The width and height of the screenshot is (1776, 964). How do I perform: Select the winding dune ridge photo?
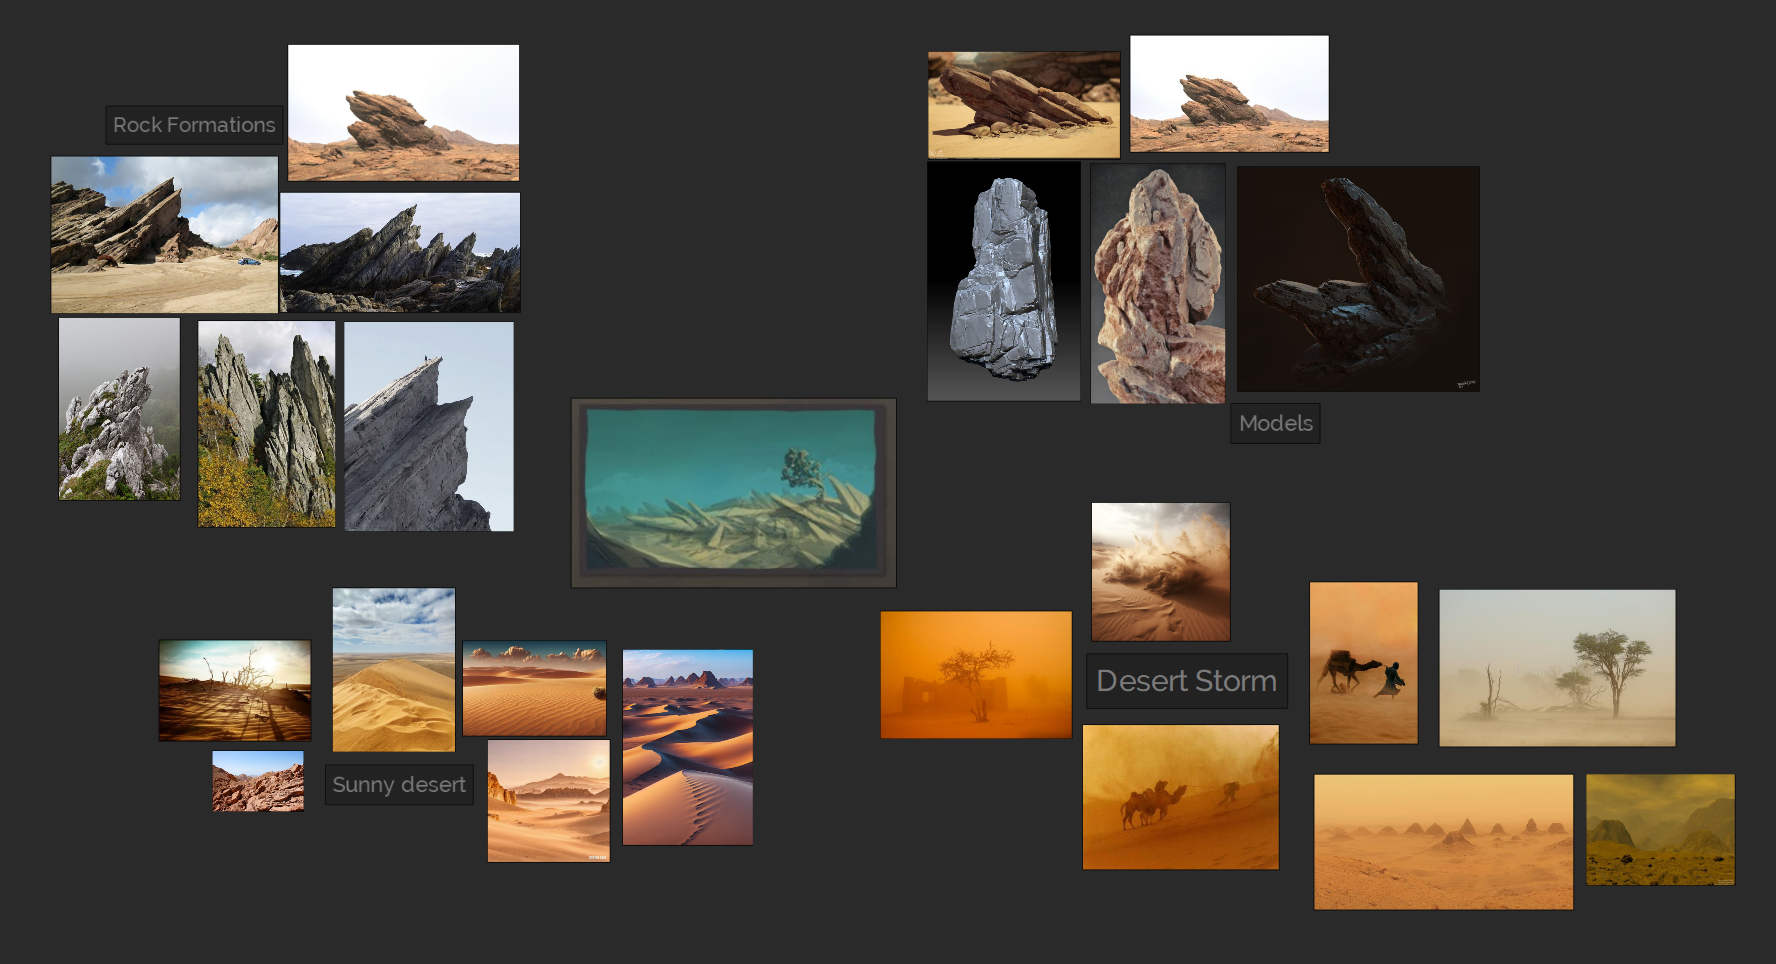point(688,748)
